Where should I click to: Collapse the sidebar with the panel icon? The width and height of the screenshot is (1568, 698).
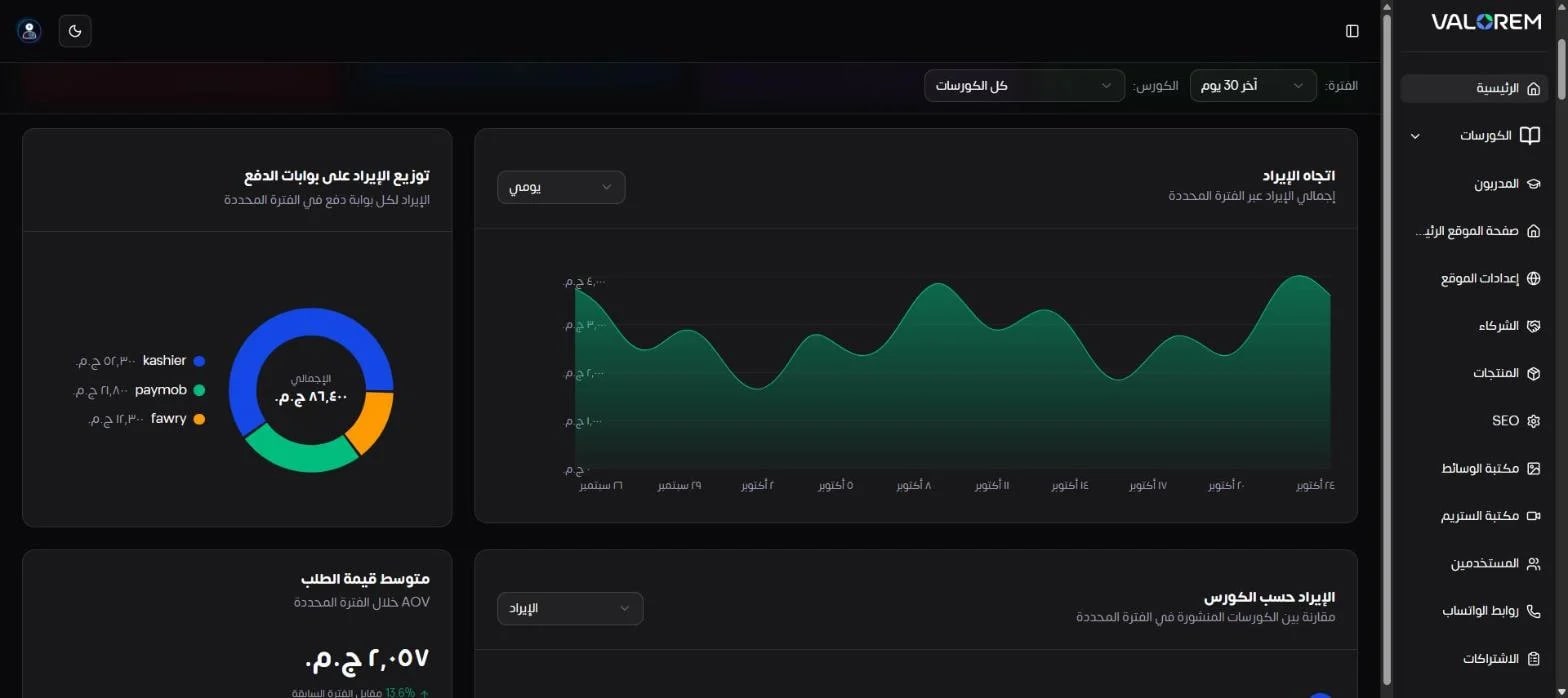pos(1352,31)
